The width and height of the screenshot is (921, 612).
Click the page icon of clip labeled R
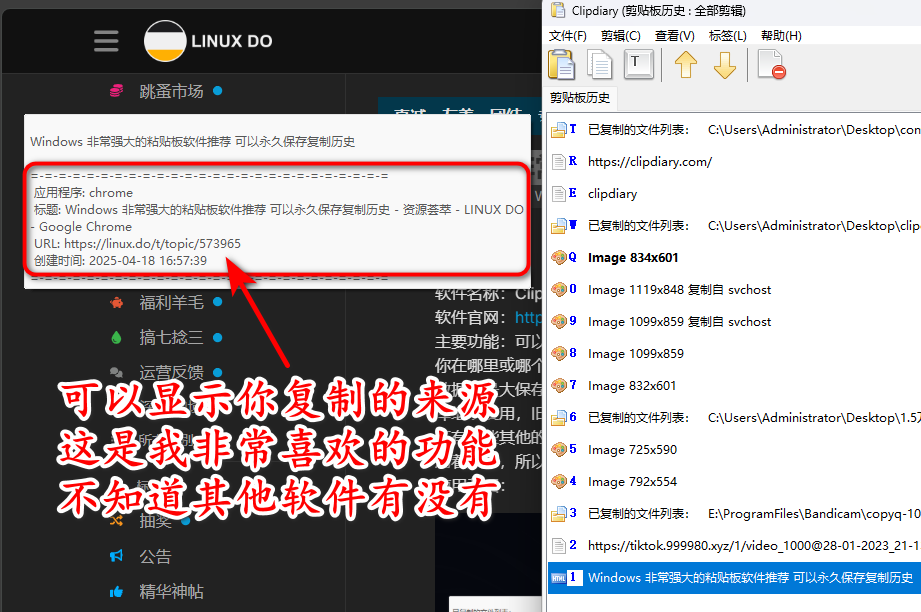pos(559,162)
